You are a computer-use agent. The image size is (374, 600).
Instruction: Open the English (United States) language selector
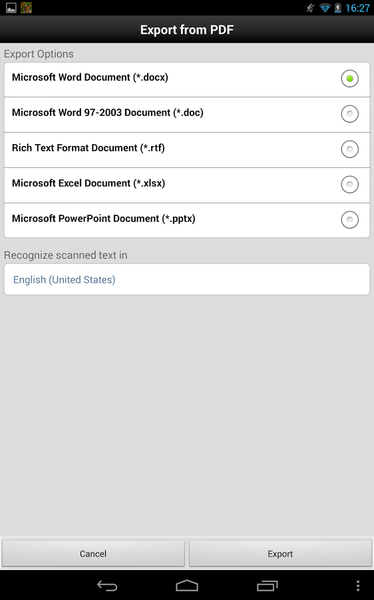[187, 279]
